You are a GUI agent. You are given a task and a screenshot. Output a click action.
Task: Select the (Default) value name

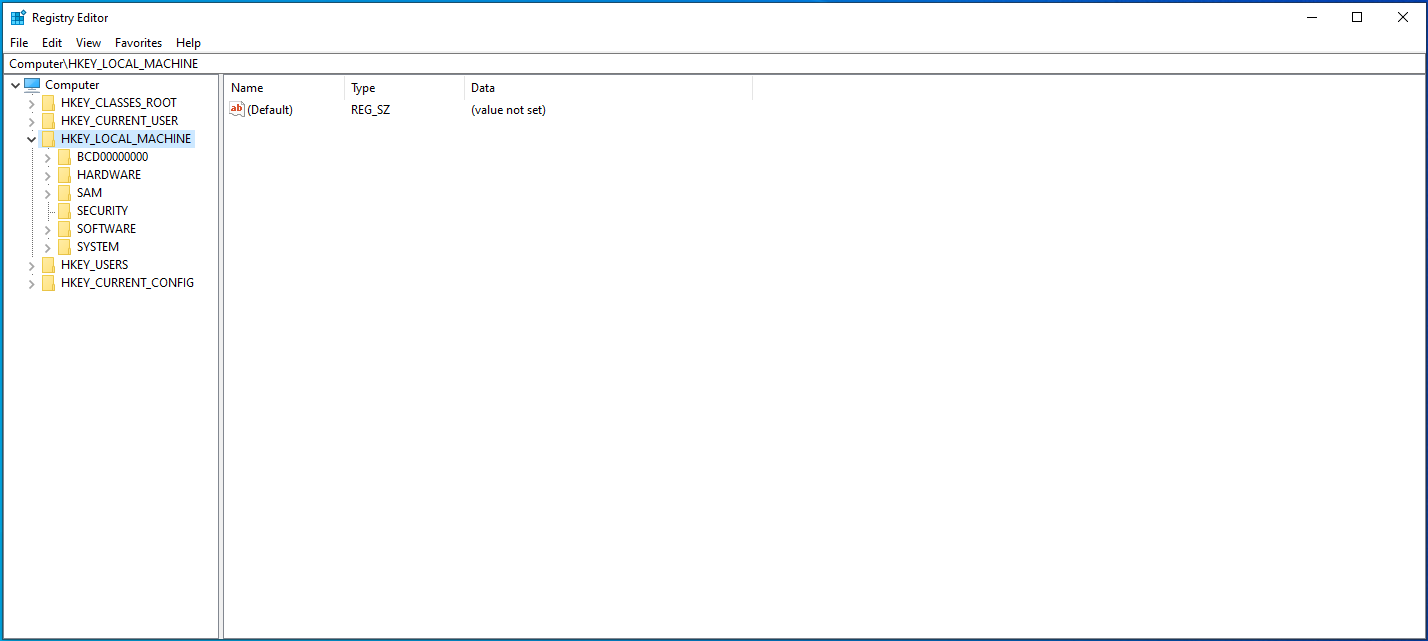pos(270,110)
